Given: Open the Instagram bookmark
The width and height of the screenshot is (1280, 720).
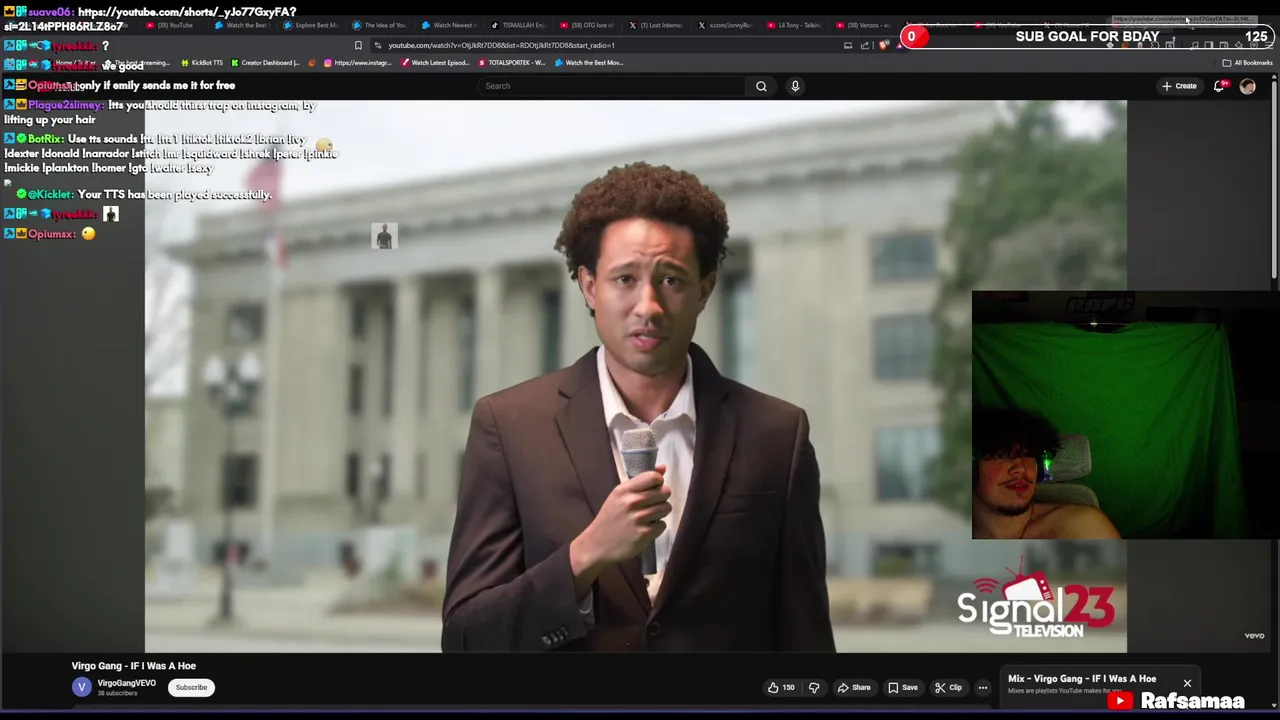Looking at the screenshot, I should tap(358, 63).
